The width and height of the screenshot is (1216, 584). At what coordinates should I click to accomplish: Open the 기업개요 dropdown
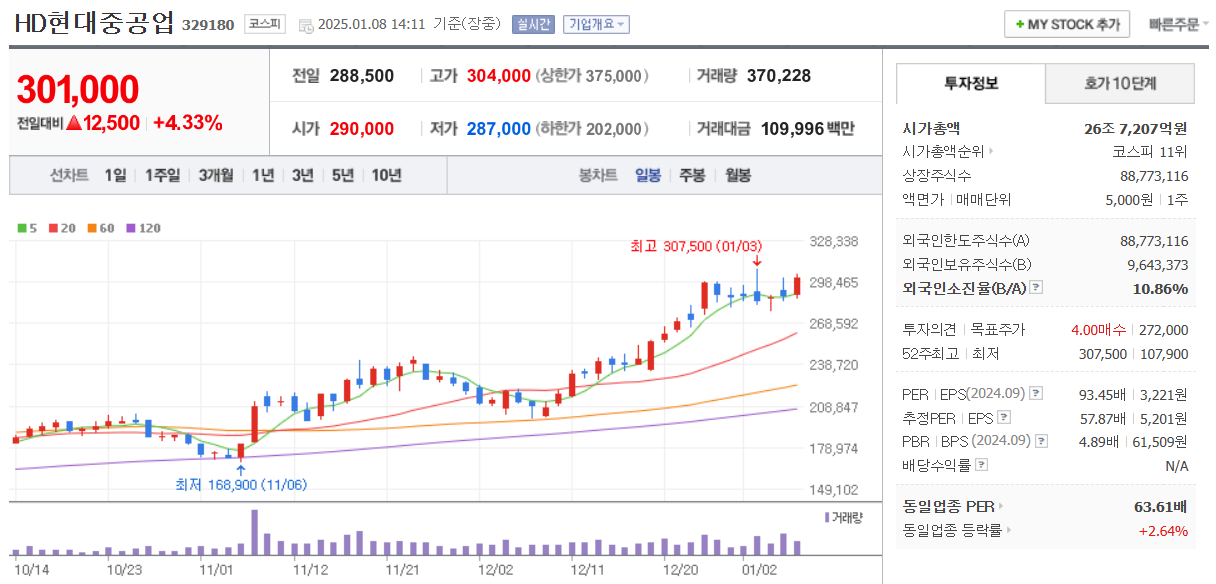click(596, 24)
